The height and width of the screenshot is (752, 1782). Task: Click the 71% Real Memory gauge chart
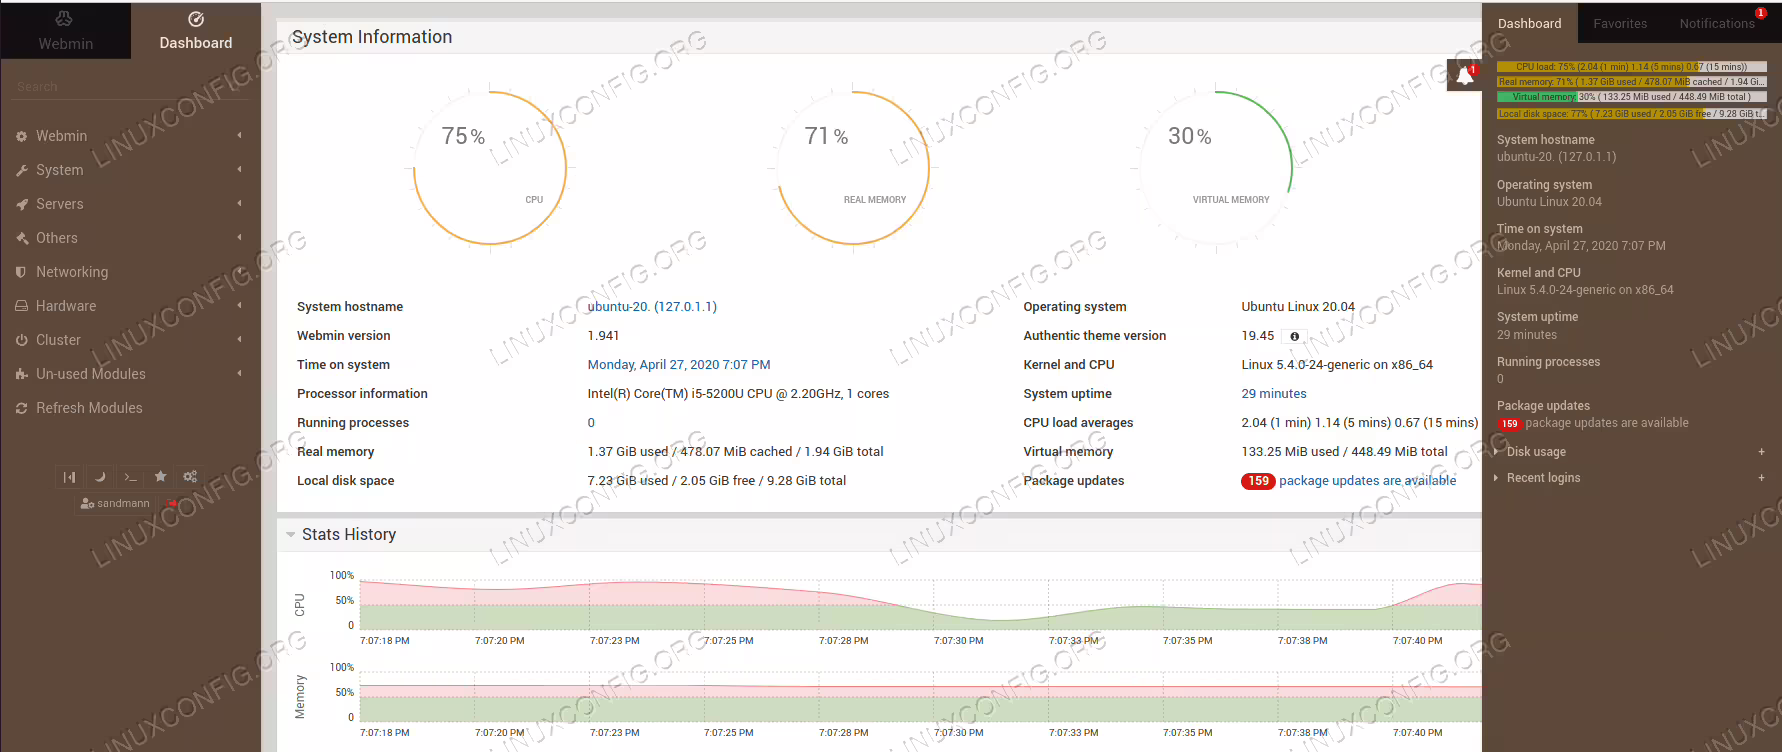coord(853,167)
